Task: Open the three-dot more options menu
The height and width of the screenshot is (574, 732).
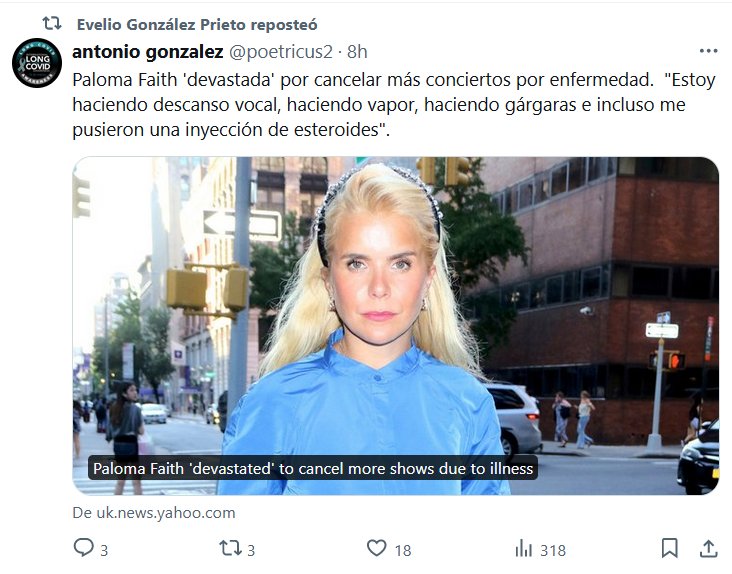Action: click(x=708, y=51)
